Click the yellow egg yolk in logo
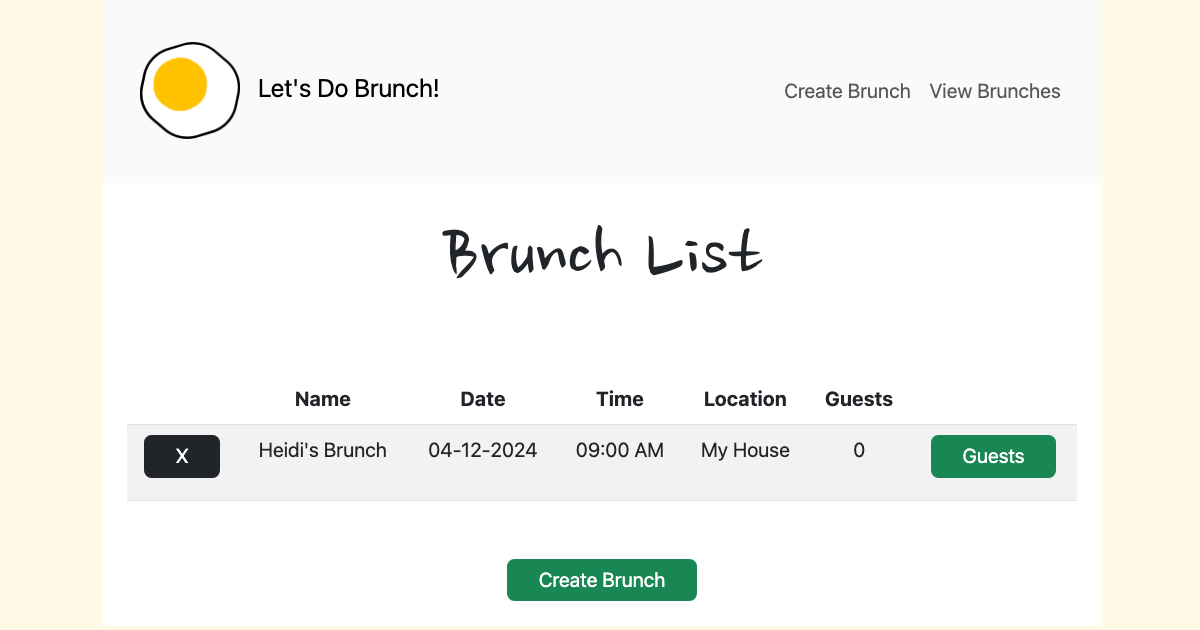Viewport: 1200px width, 630px height. tap(180, 85)
